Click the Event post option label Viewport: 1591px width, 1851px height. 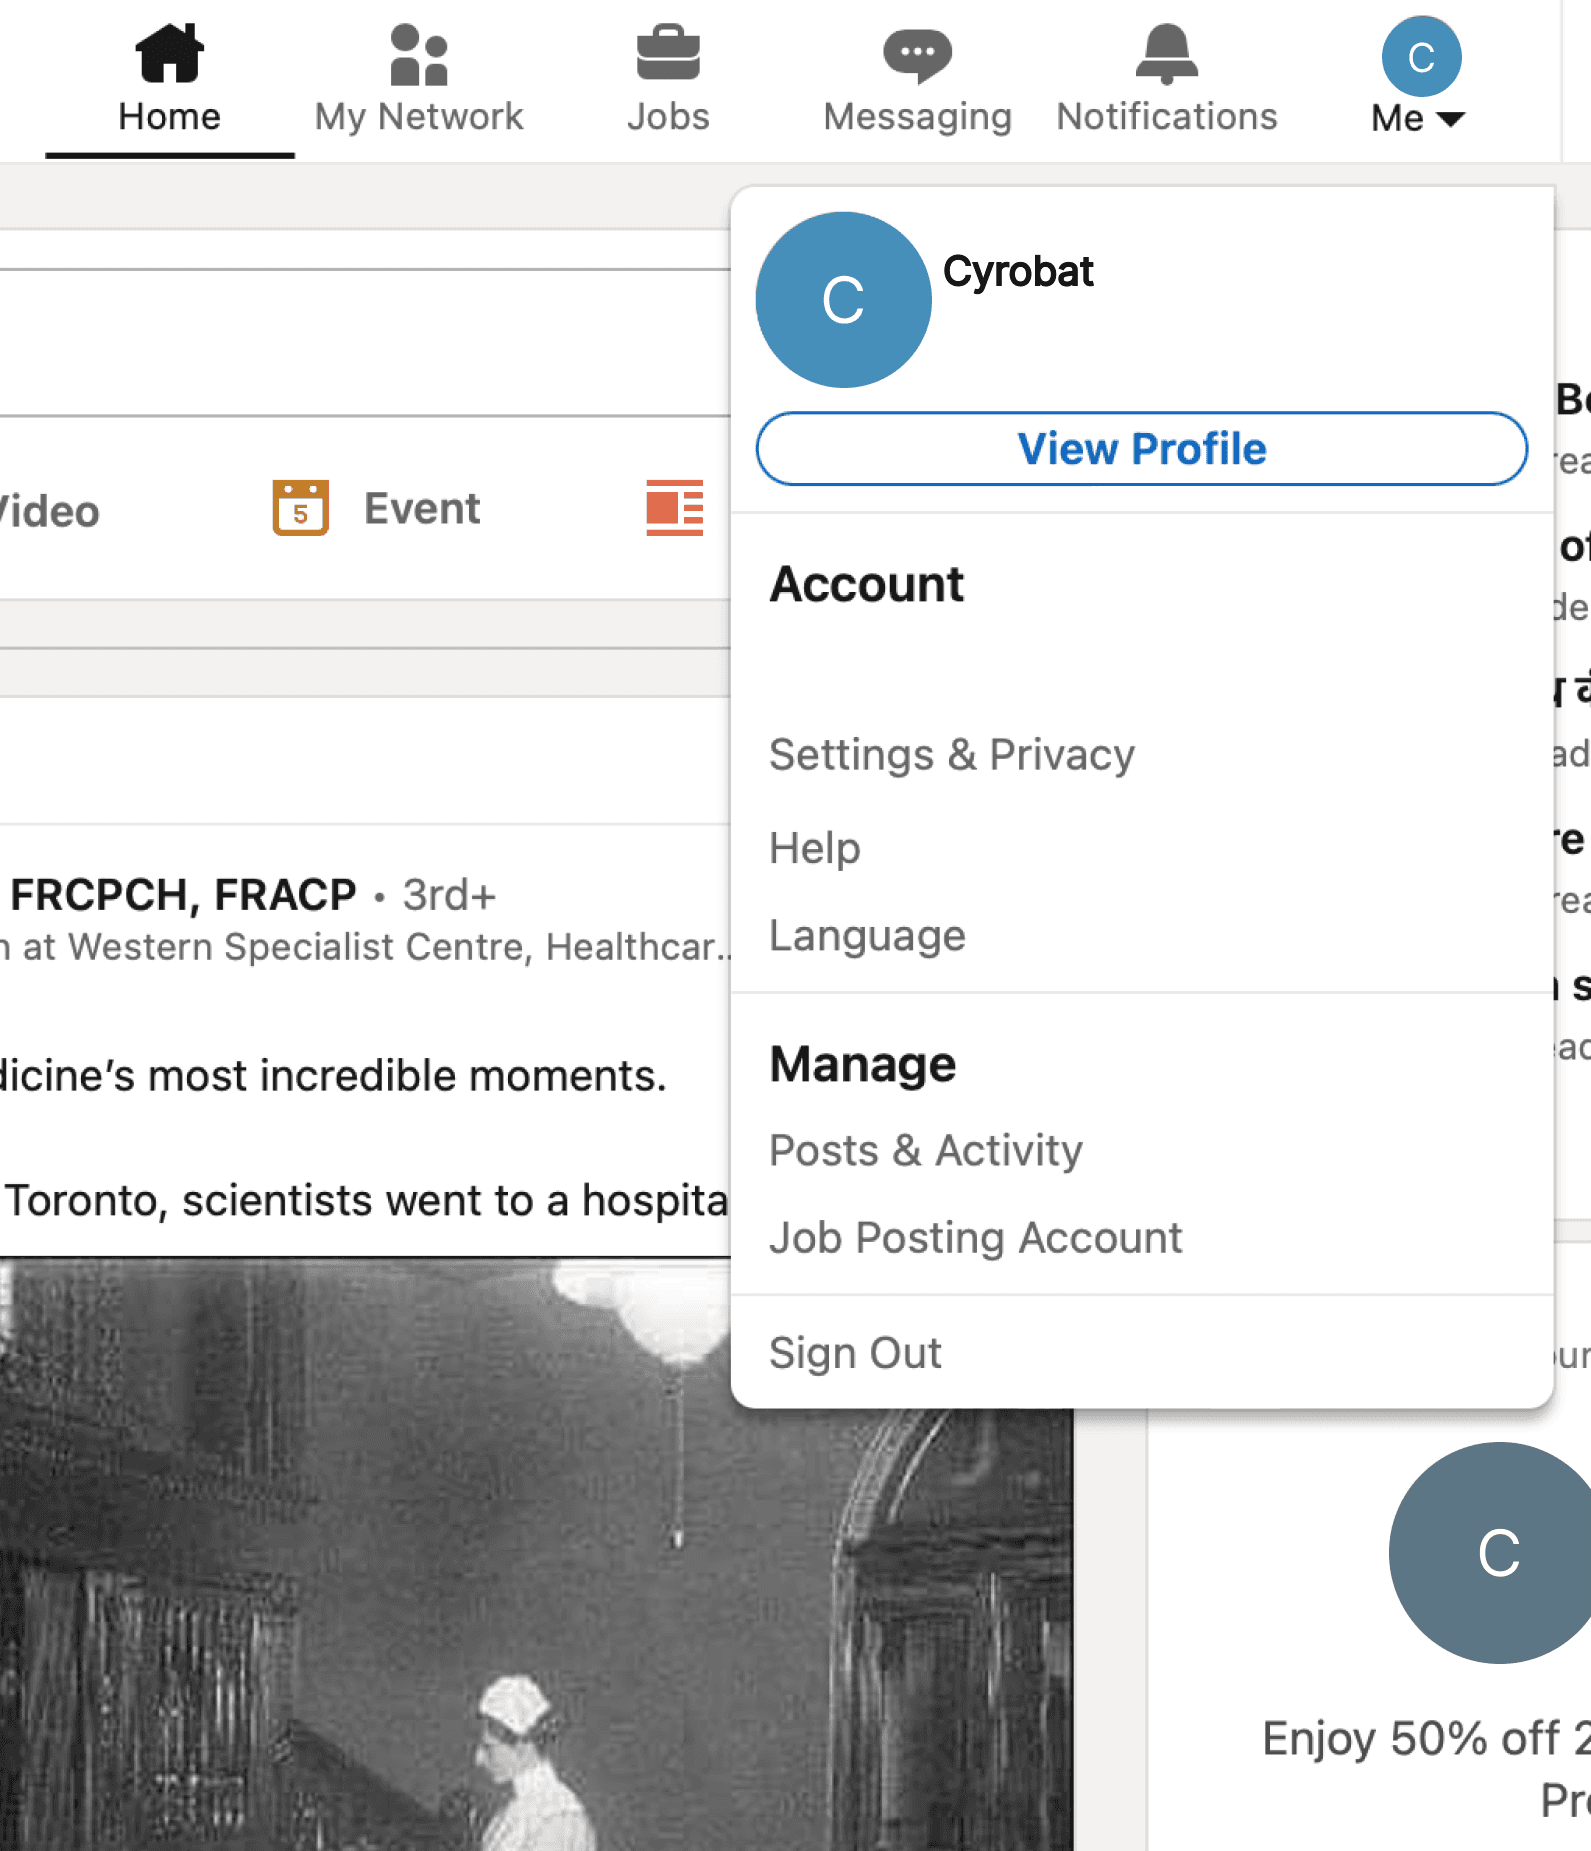tap(422, 509)
